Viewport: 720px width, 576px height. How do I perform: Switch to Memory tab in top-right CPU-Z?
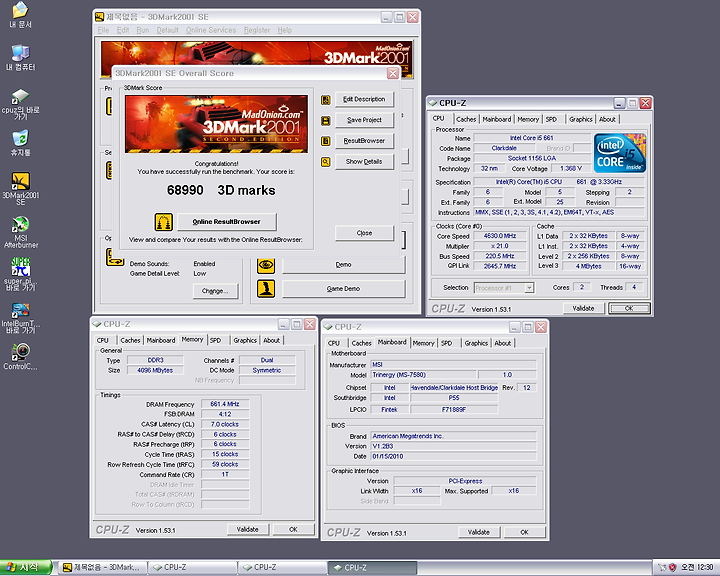[x=528, y=119]
